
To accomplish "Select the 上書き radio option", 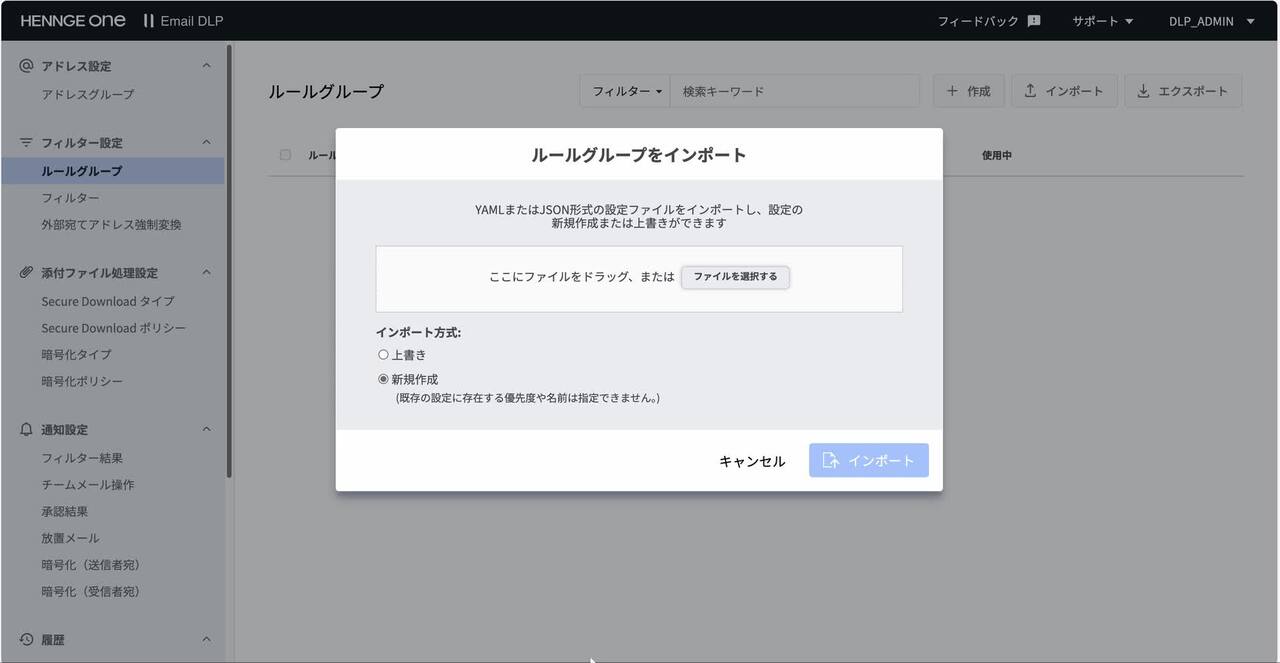I will pos(383,355).
